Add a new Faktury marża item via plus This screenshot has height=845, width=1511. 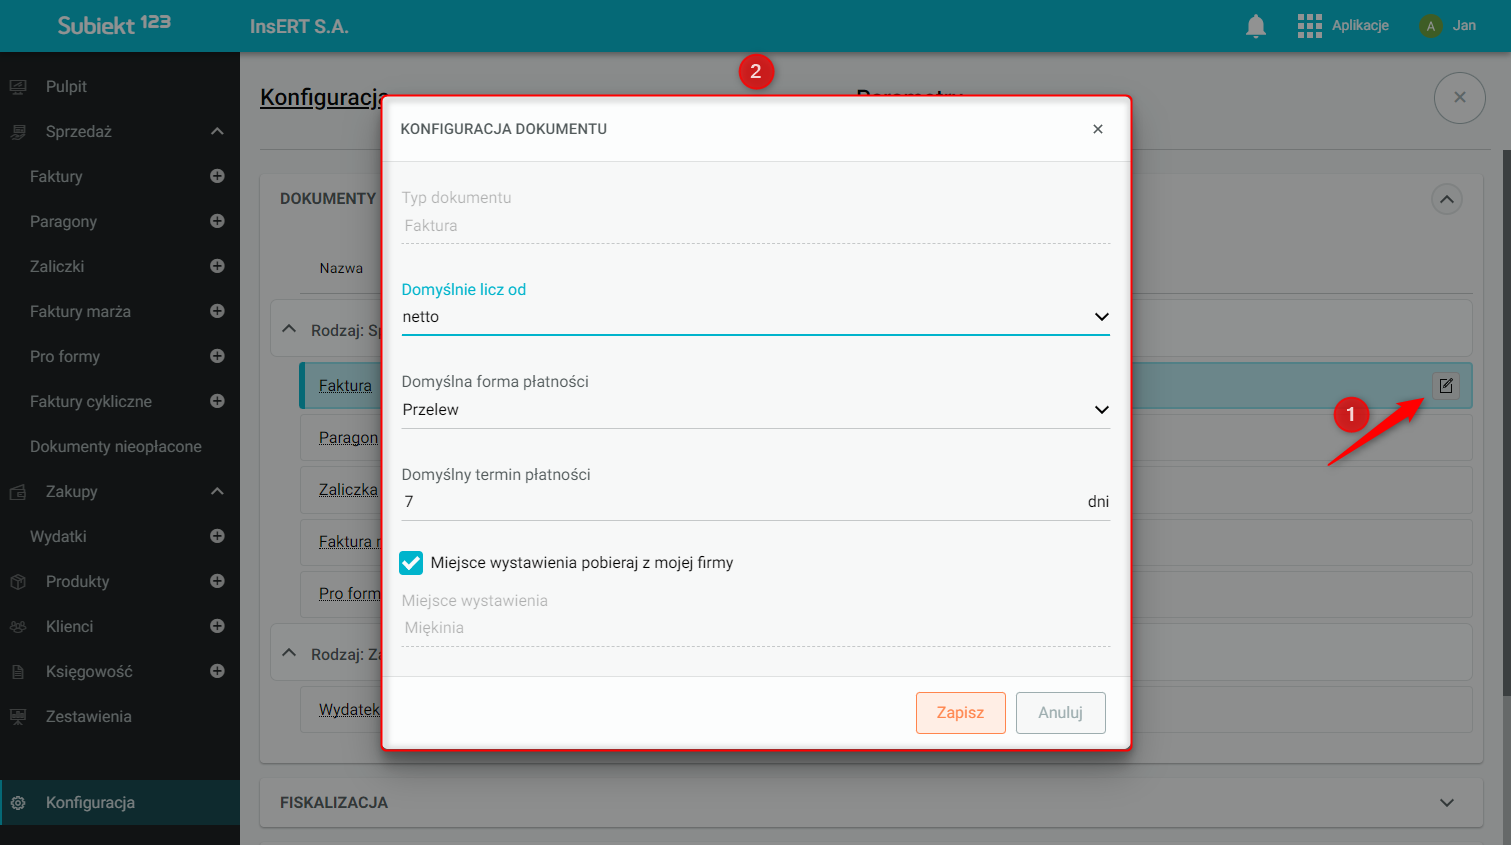pyautogui.click(x=217, y=311)
